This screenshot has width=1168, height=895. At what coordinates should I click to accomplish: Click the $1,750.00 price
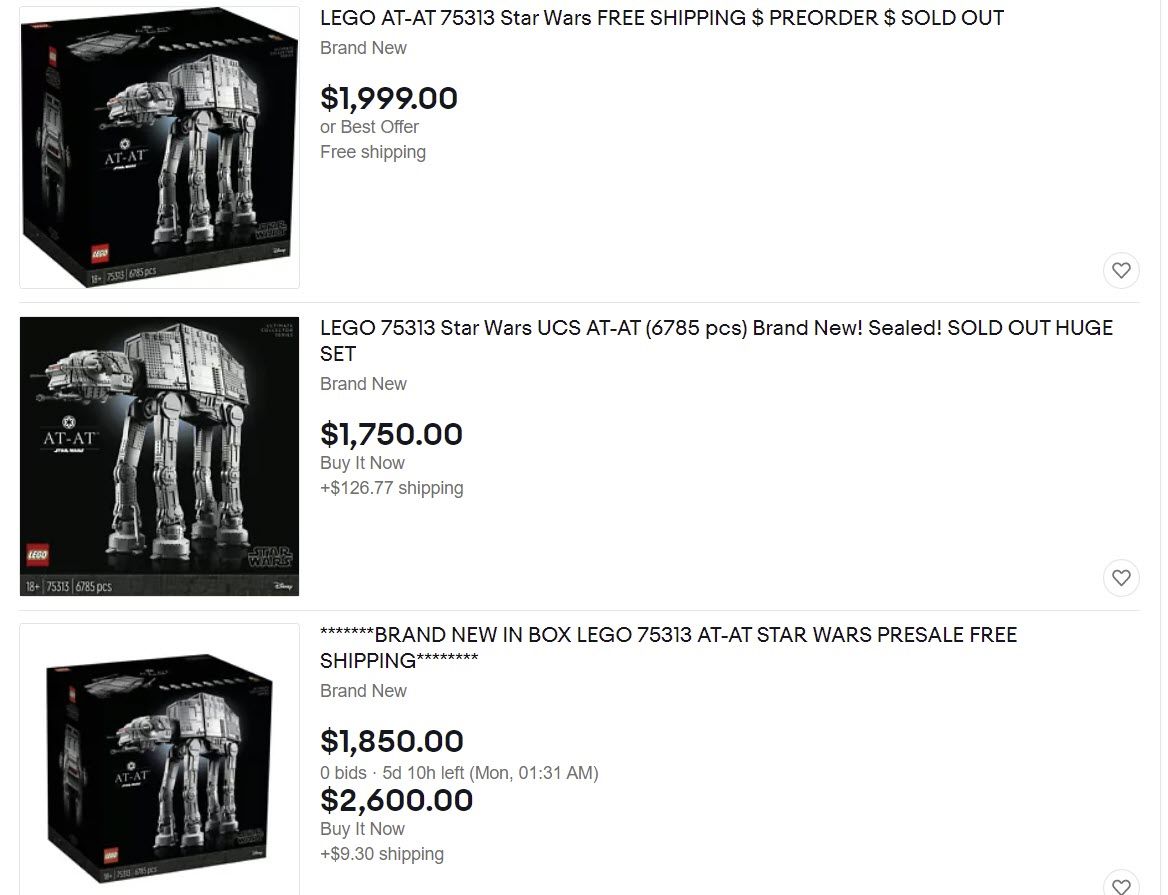pyautogui.click(x=391, y=434)
